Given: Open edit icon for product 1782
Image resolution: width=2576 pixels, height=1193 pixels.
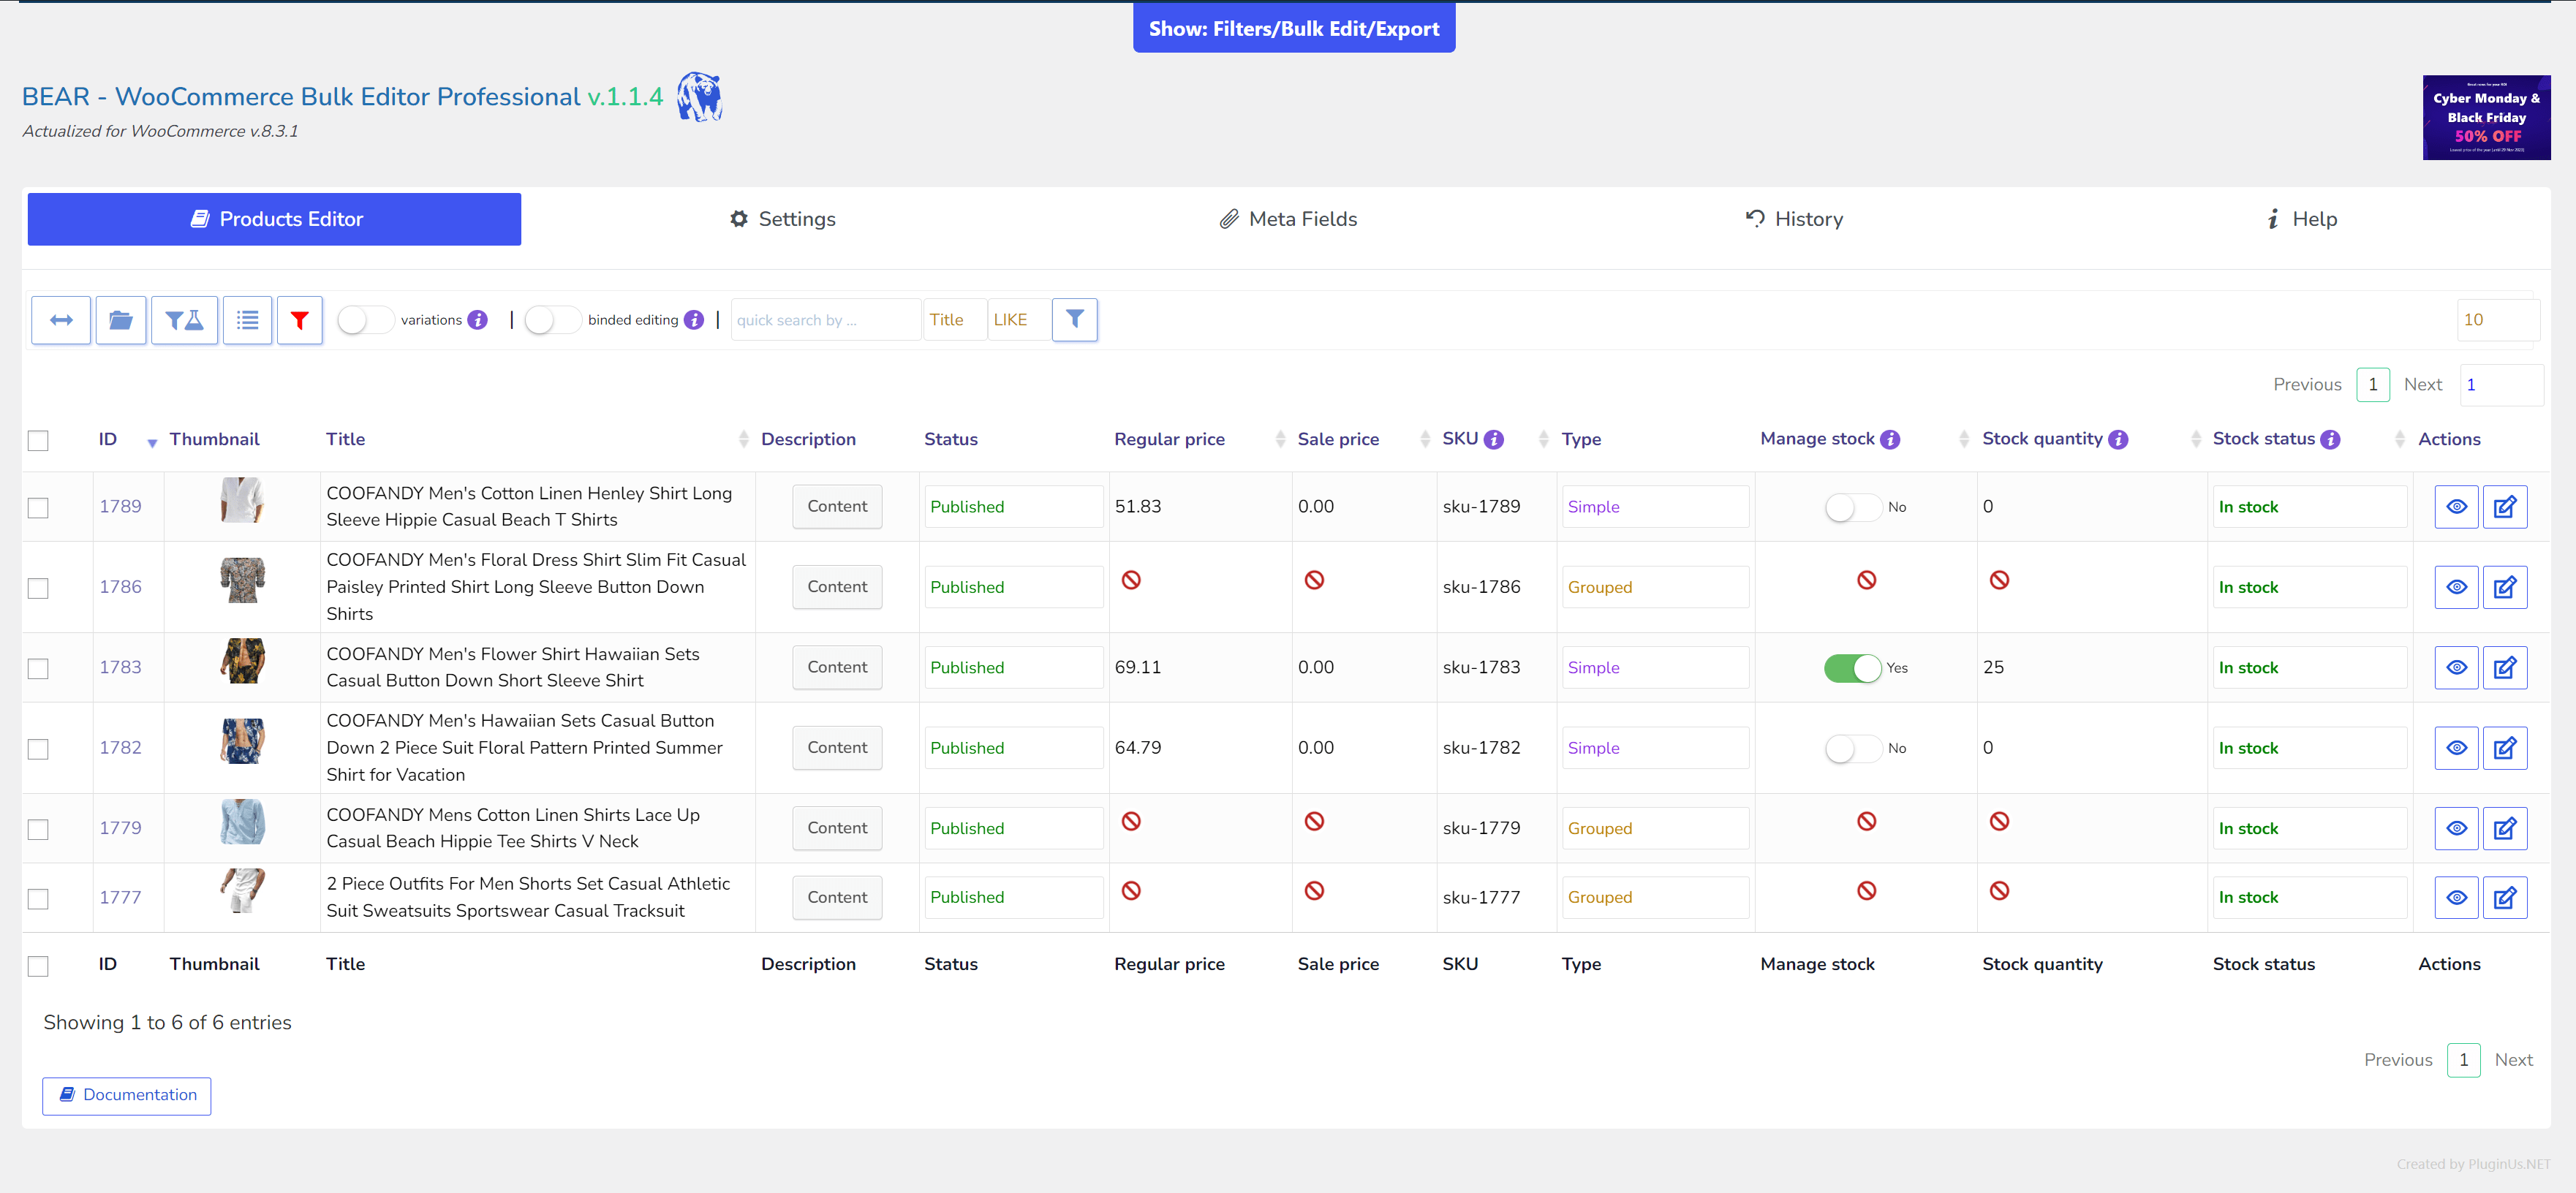Looking at the screenshot, I should coord(2504,748).
